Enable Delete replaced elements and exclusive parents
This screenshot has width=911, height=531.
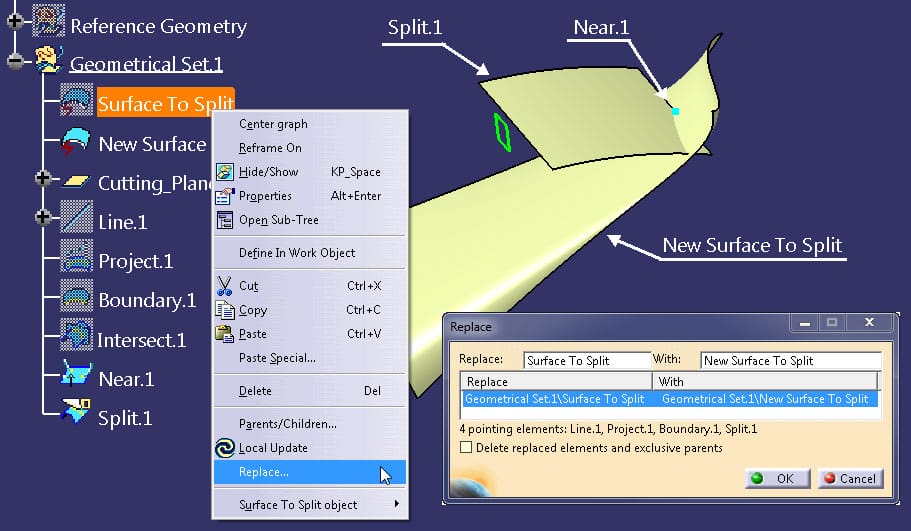point(466,447)
